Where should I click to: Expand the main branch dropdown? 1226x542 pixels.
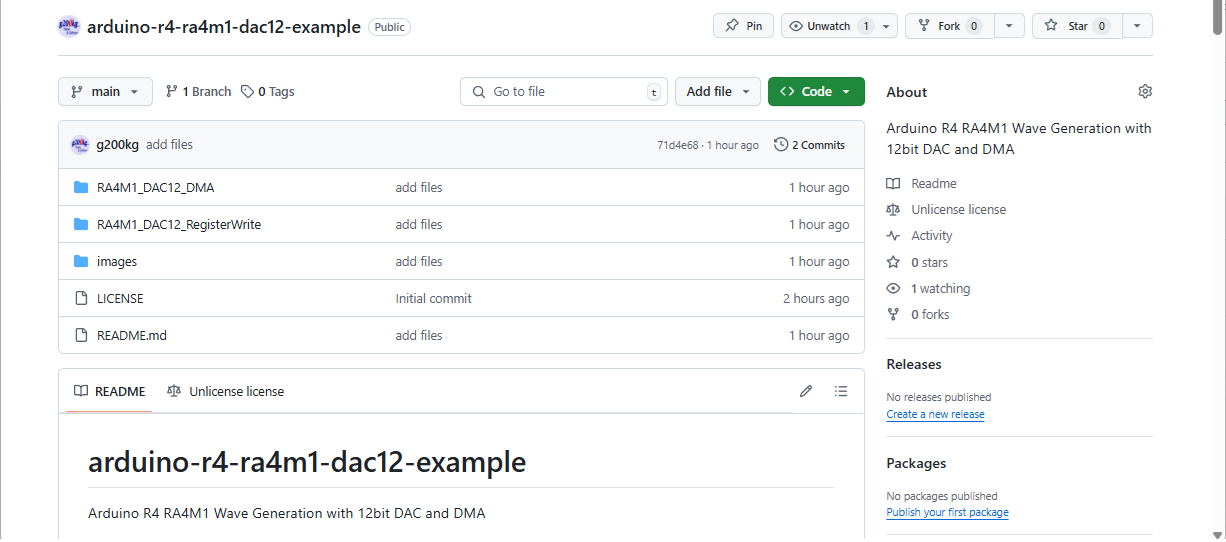pos(105,91)
